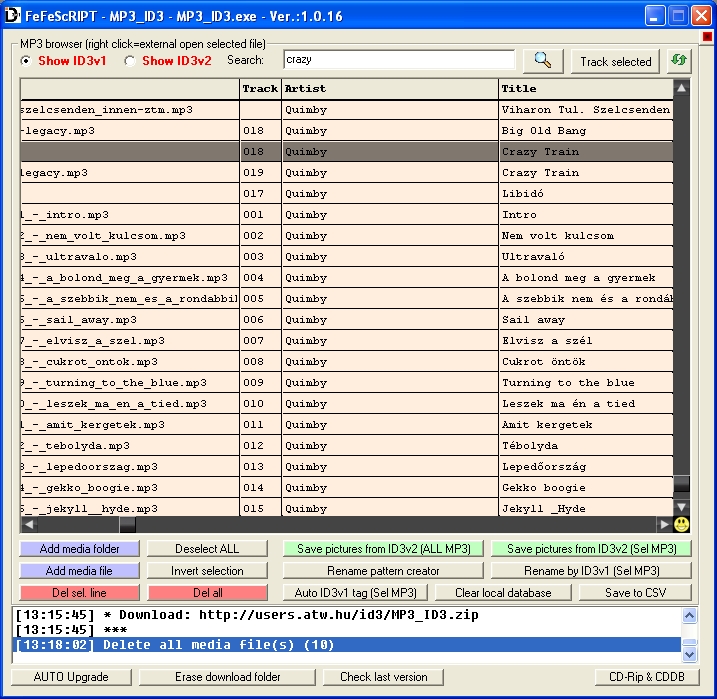Click Add media file button

pyautogui.click(x=79, y=571)
